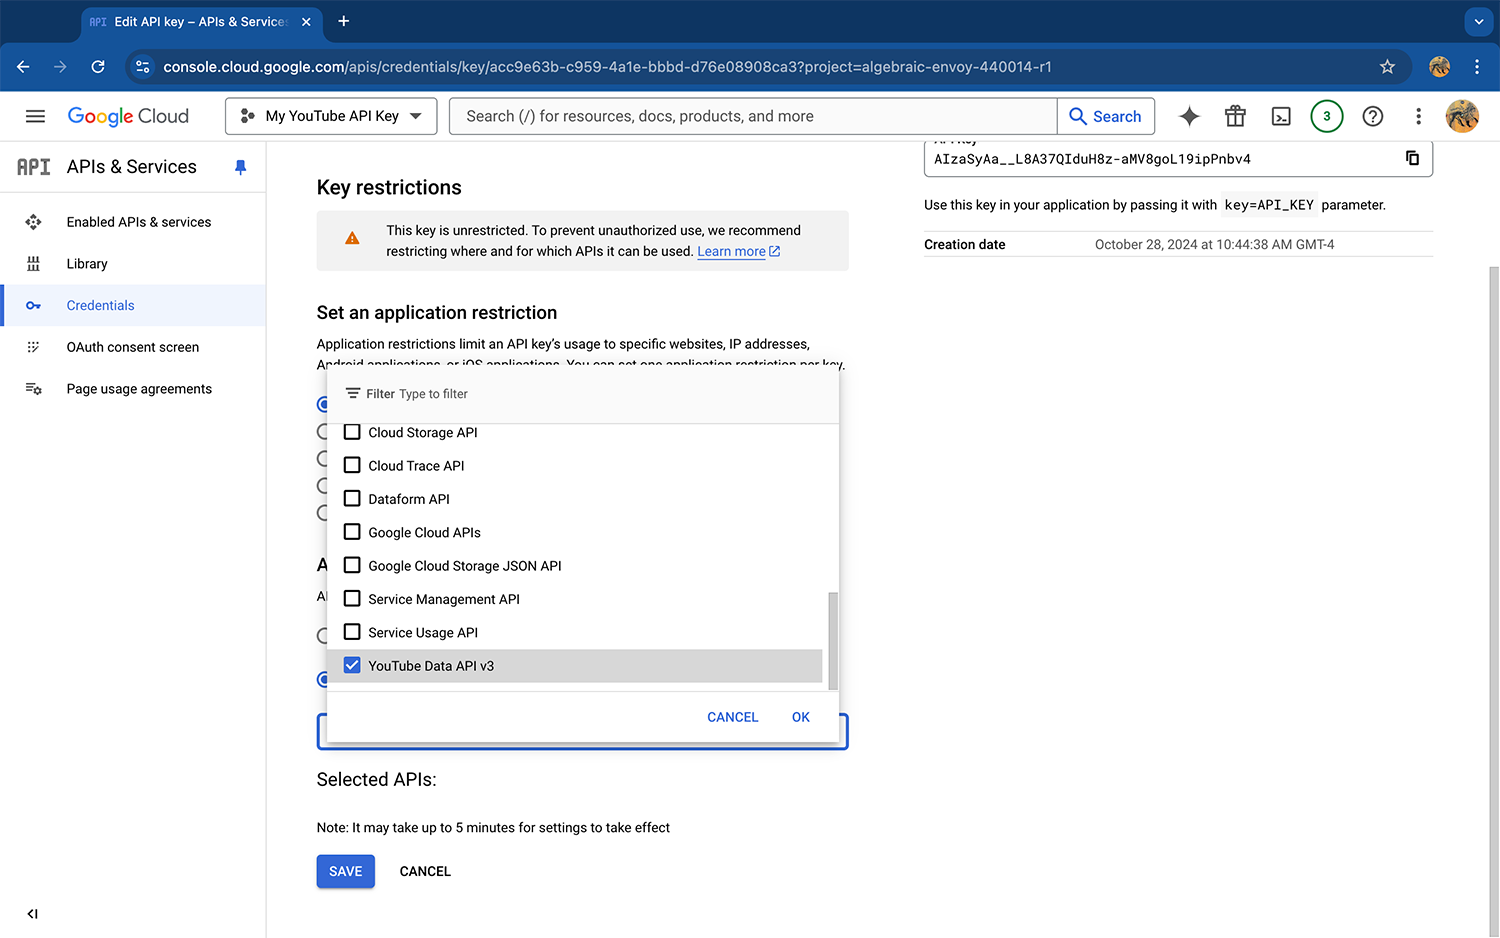Click CANCEL in the API dropdown
Image resolution: width=1500 pixels, height=938 pixels.
coord(733,717)
